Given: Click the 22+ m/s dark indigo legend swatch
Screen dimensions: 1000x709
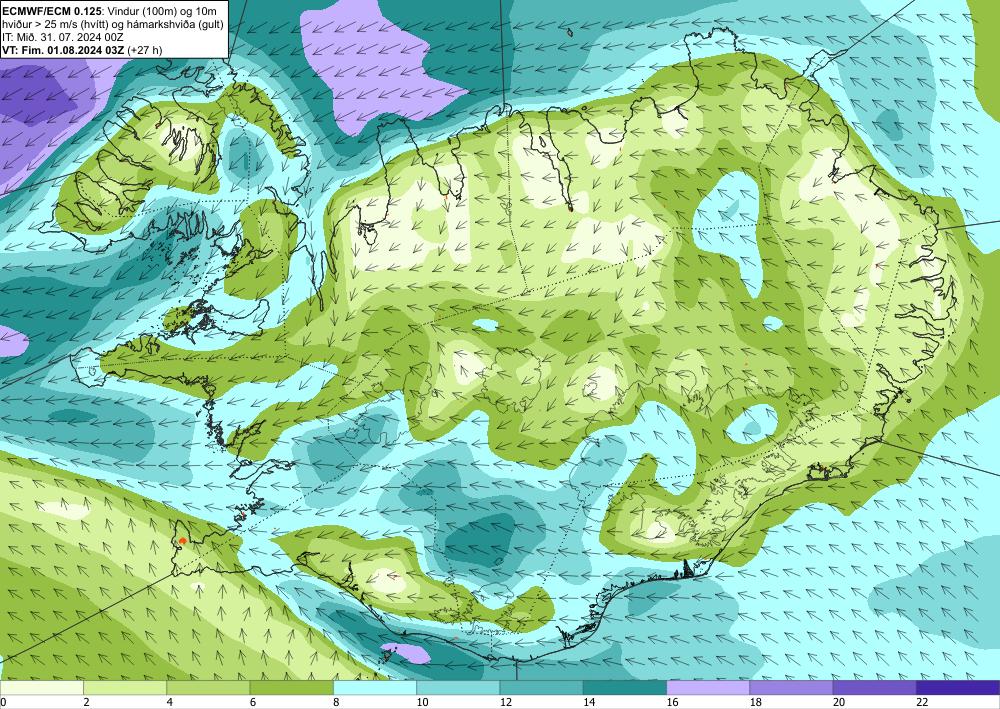Looking at the screenshot, I should 958,688.
